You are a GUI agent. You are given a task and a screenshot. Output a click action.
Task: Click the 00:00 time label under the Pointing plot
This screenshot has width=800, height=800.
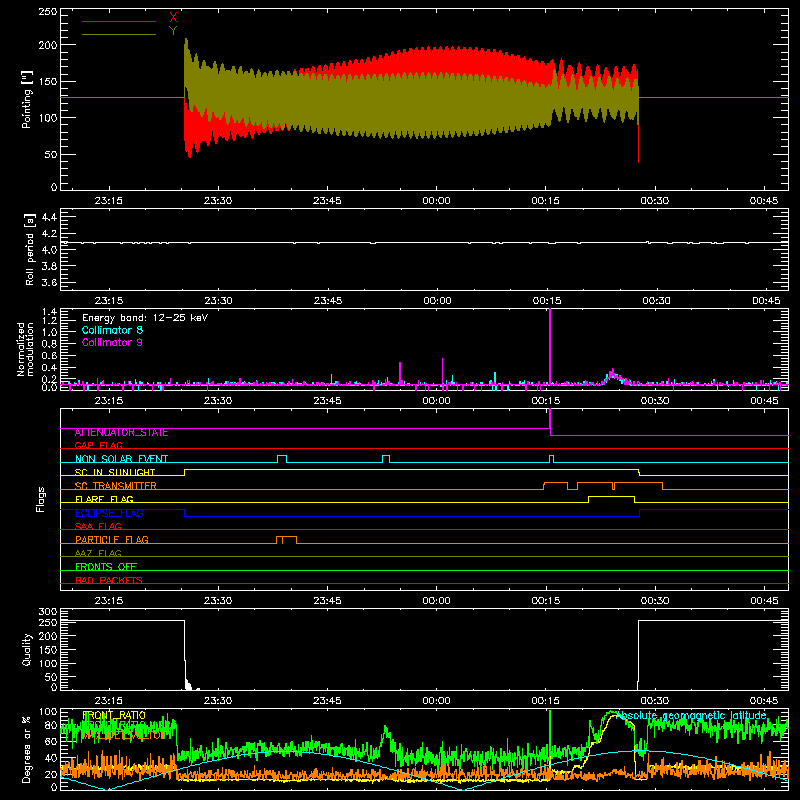click(436, 201)
